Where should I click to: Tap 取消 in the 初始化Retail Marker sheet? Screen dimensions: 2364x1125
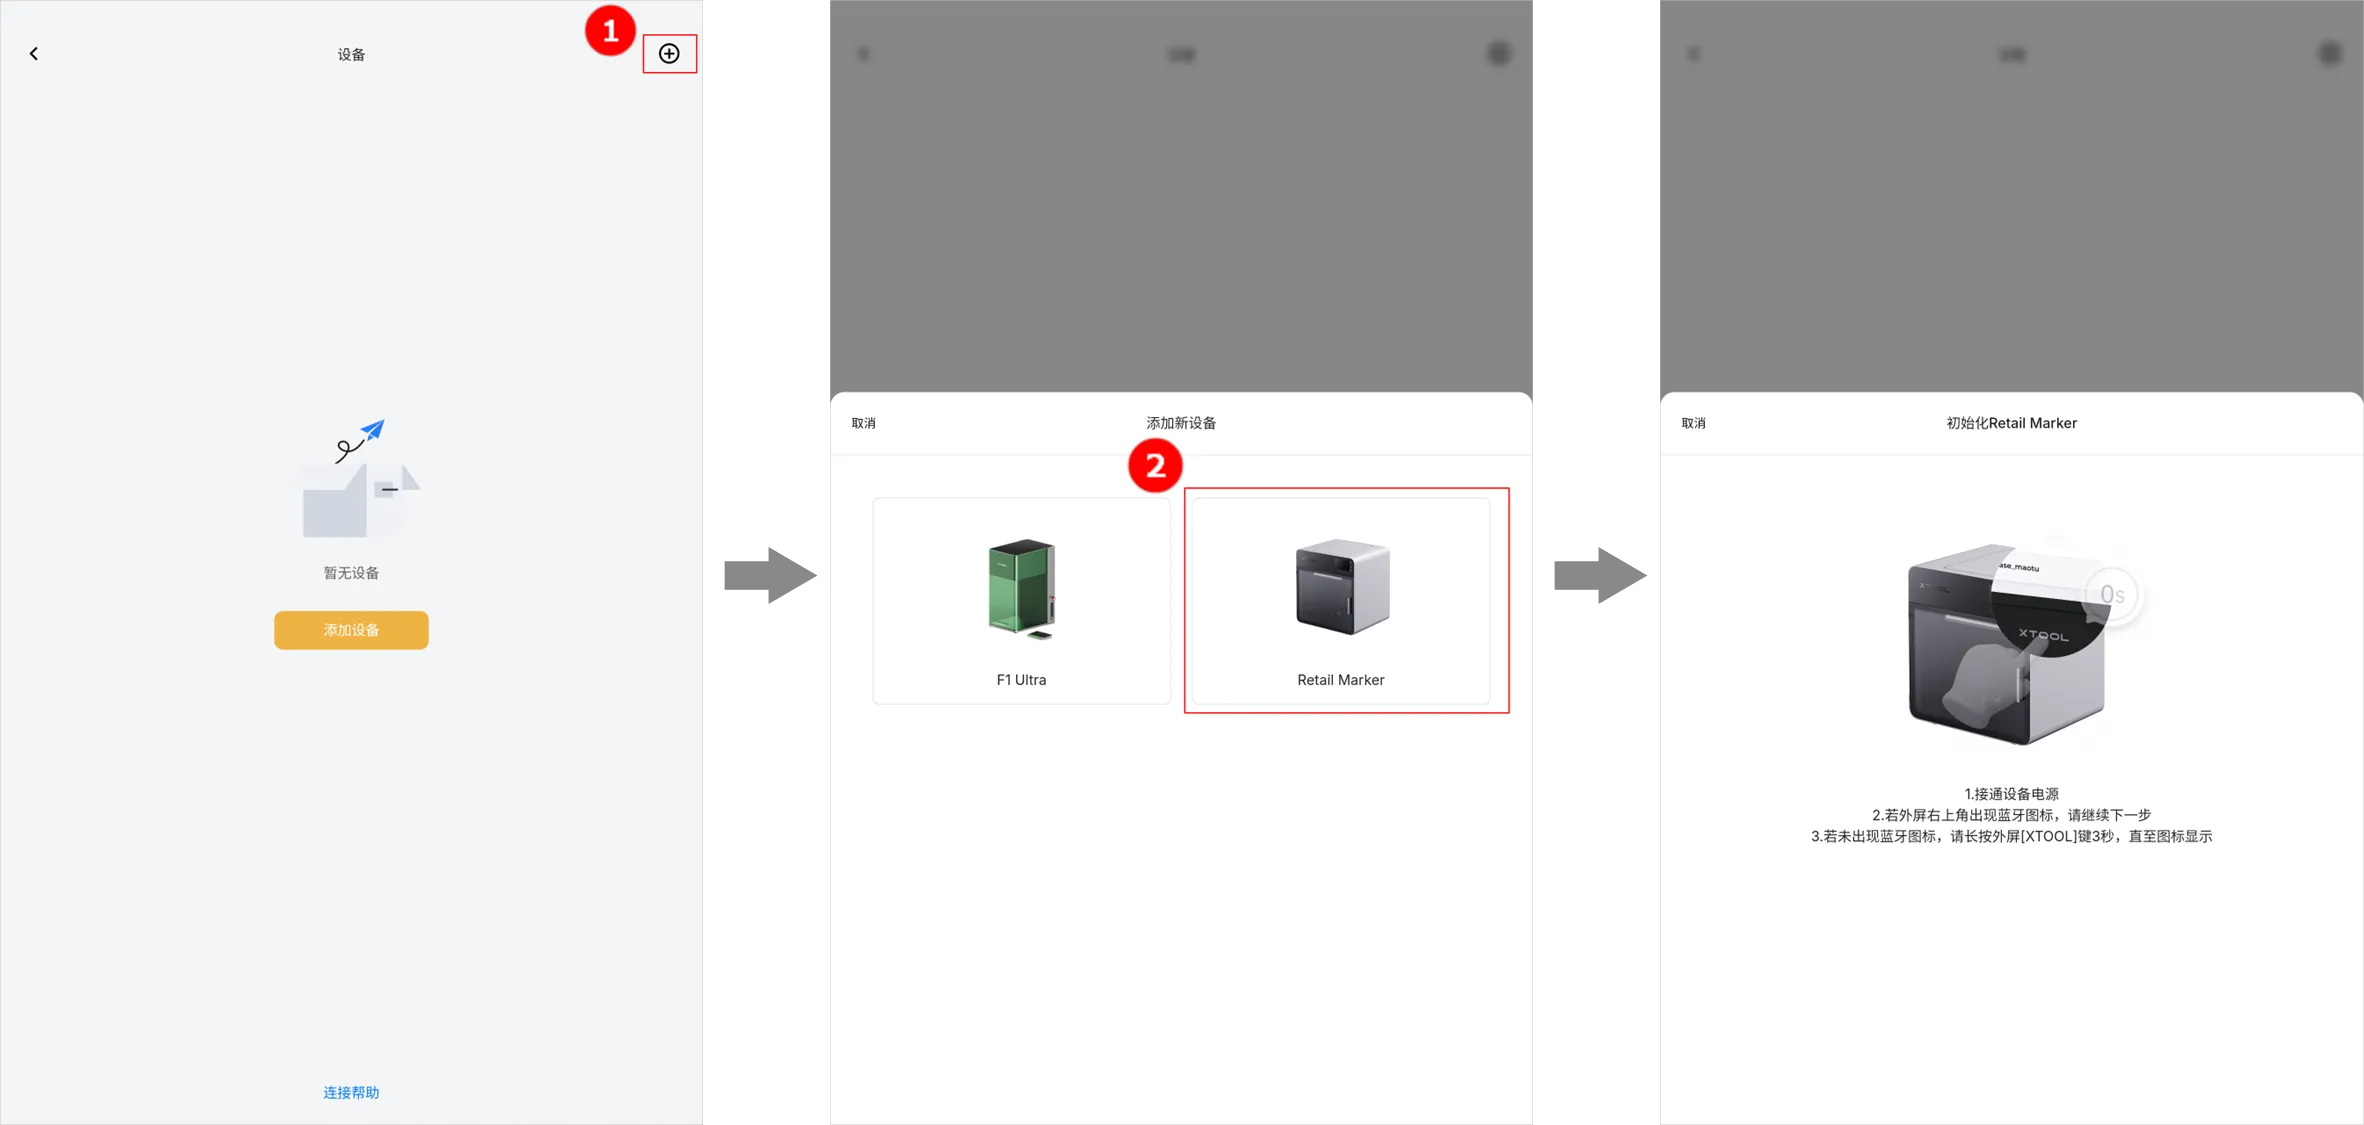[x=1693, y=423]
